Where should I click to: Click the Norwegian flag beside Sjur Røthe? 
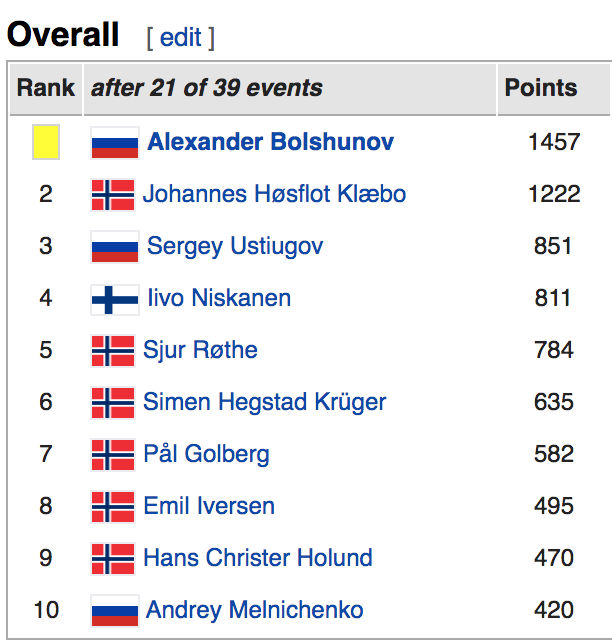click(112, 350)
